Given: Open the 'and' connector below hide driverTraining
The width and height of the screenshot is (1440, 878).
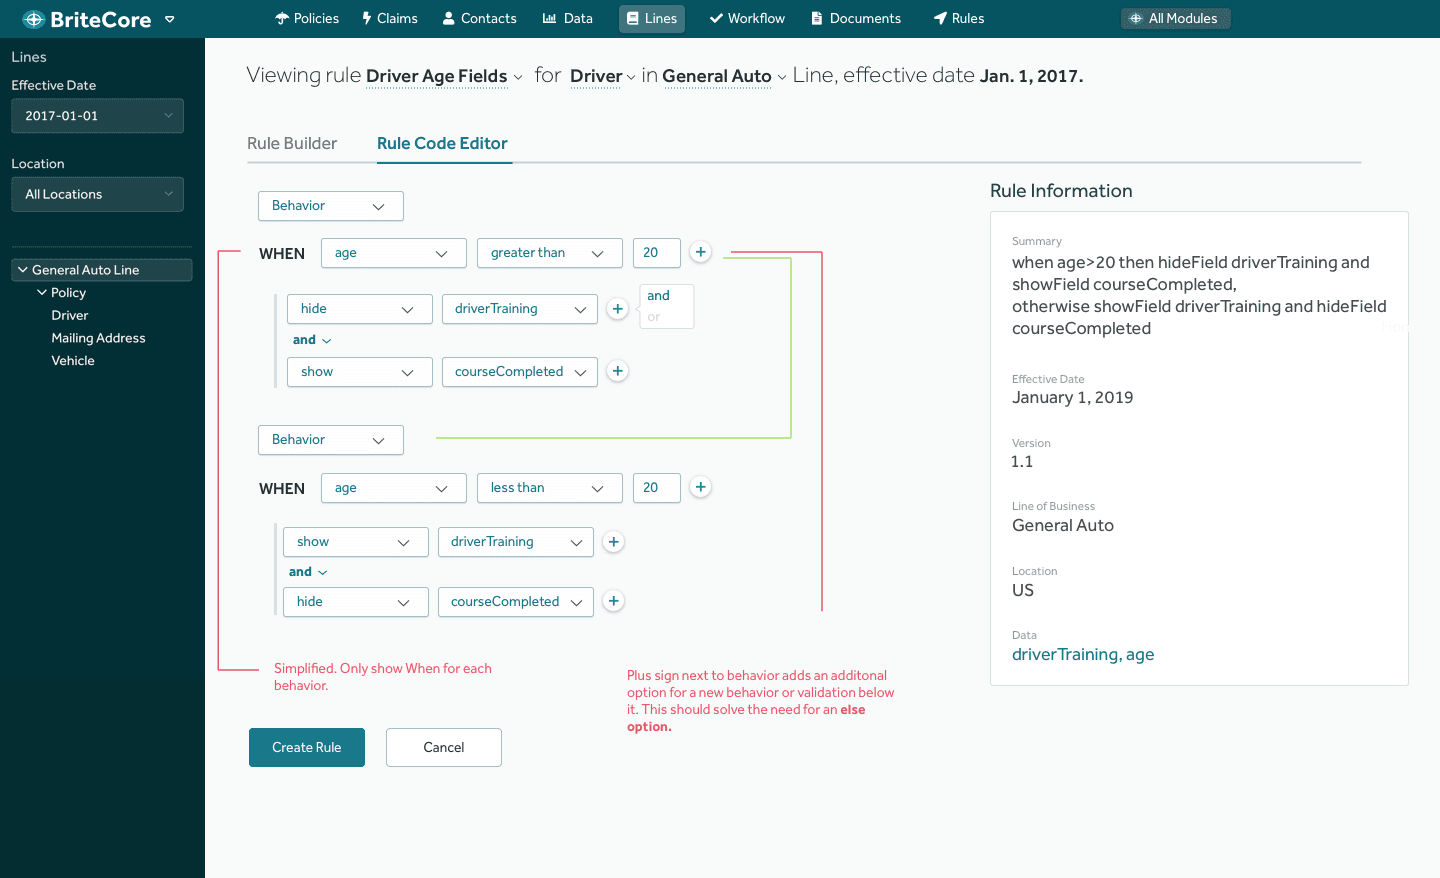Looking at the screenshot, I should 312,340.
